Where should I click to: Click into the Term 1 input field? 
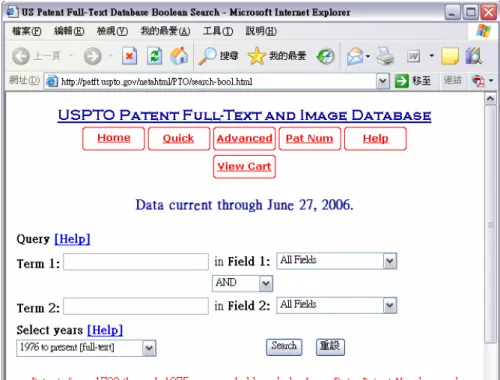[136, 262]
